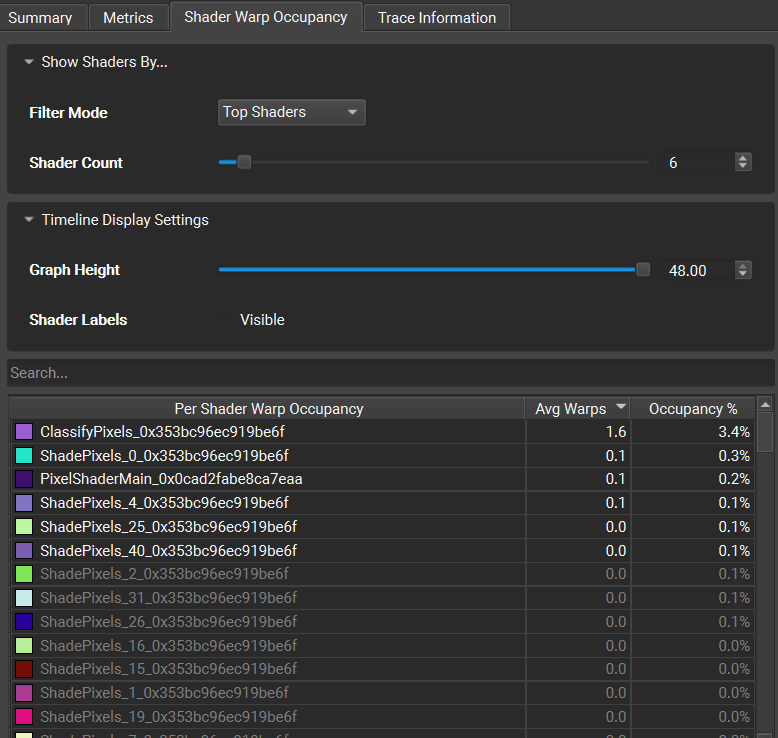Increase the Shader Count value with stepper
Screen dimensions: 778x738
[743, 158]
